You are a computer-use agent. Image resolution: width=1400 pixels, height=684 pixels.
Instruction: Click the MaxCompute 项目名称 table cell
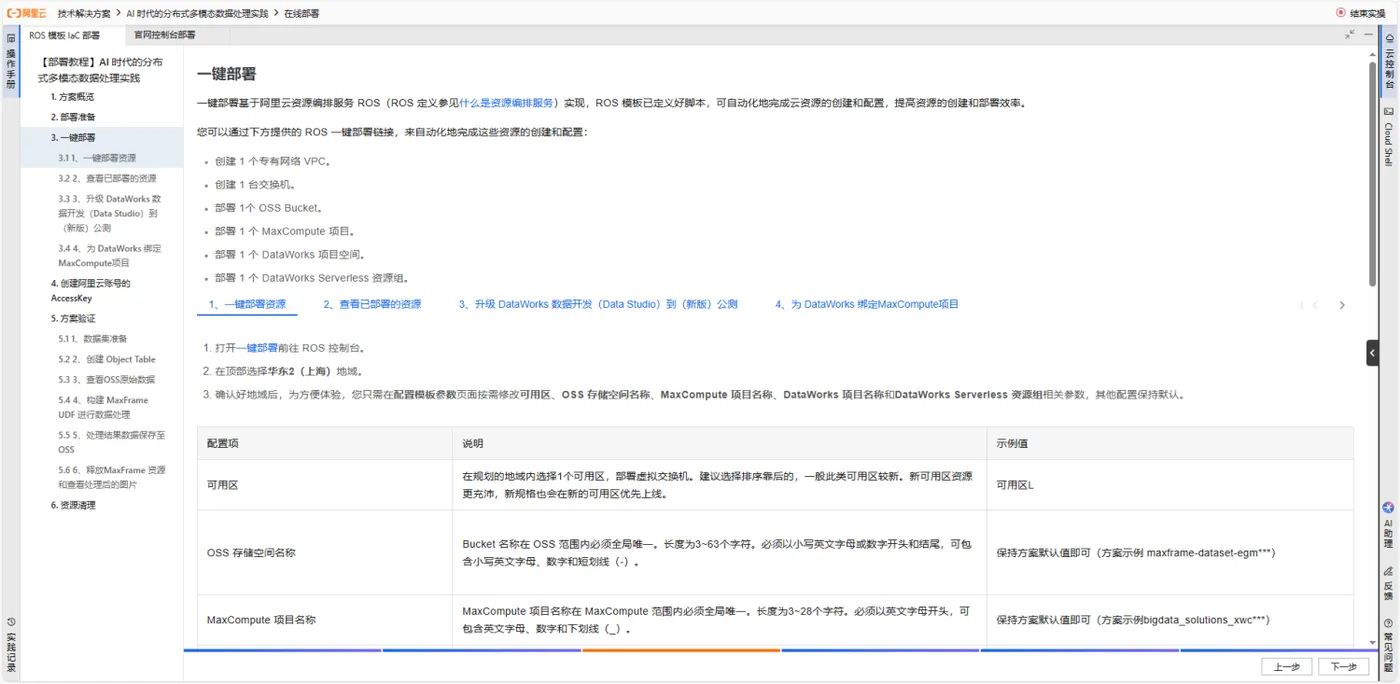pos(325,619)
